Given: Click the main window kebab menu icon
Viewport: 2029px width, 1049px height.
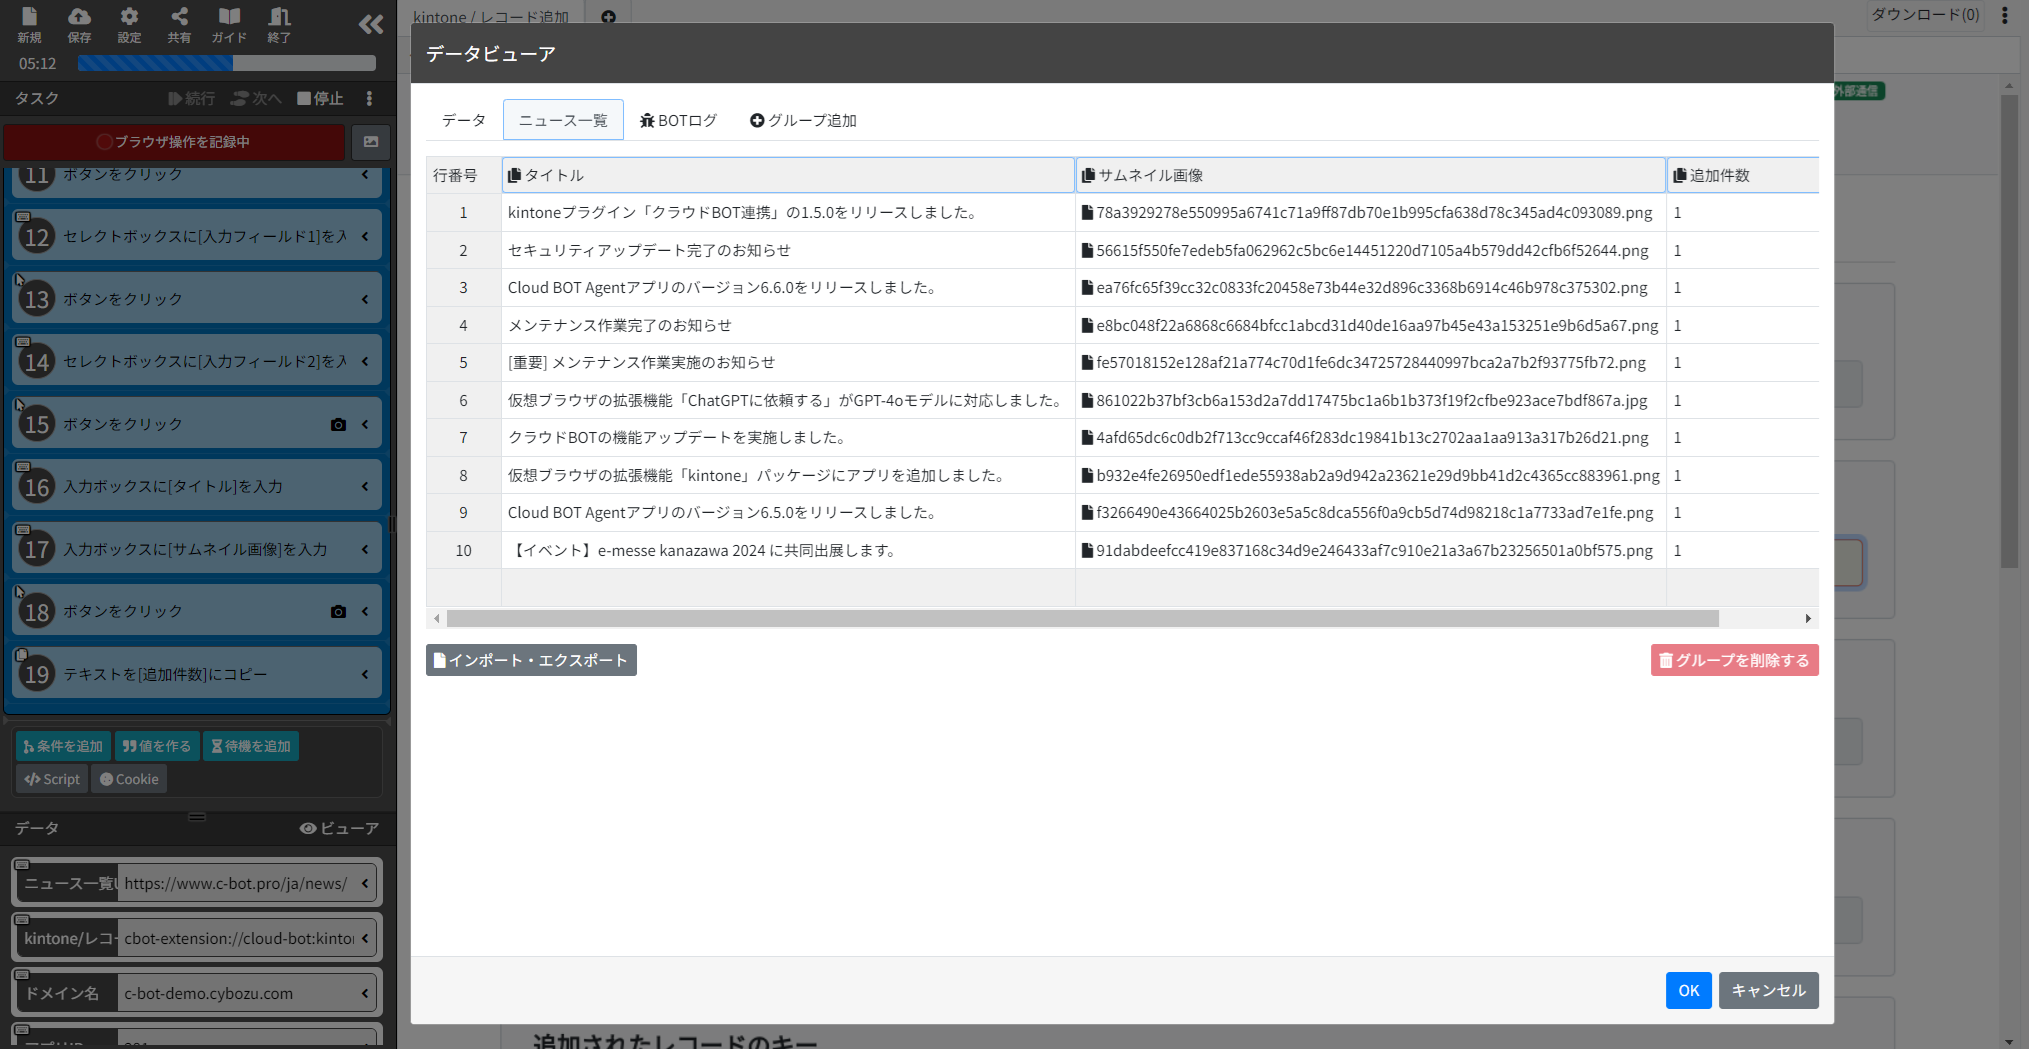Looking at the screenshot, I should pyautogui.click(x=2004, y=15).
